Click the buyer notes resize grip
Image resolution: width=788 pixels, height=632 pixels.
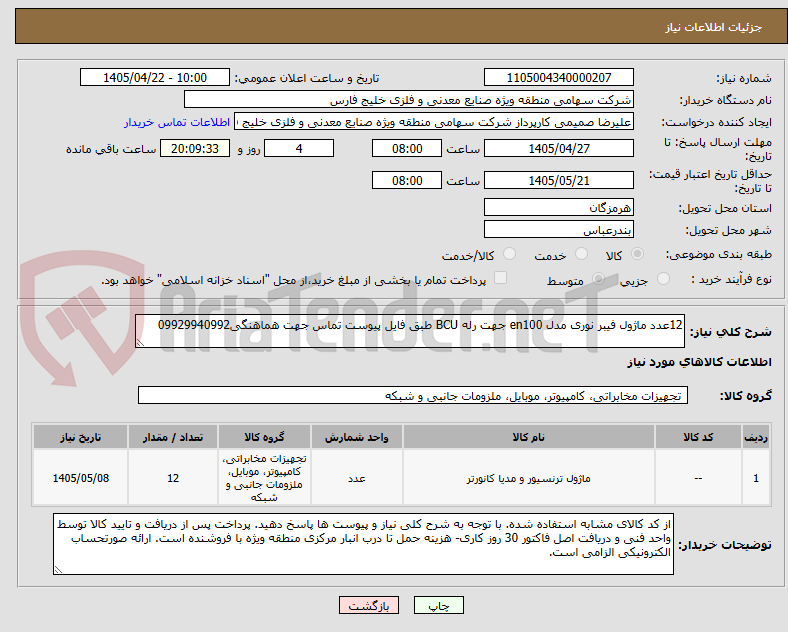58,569
